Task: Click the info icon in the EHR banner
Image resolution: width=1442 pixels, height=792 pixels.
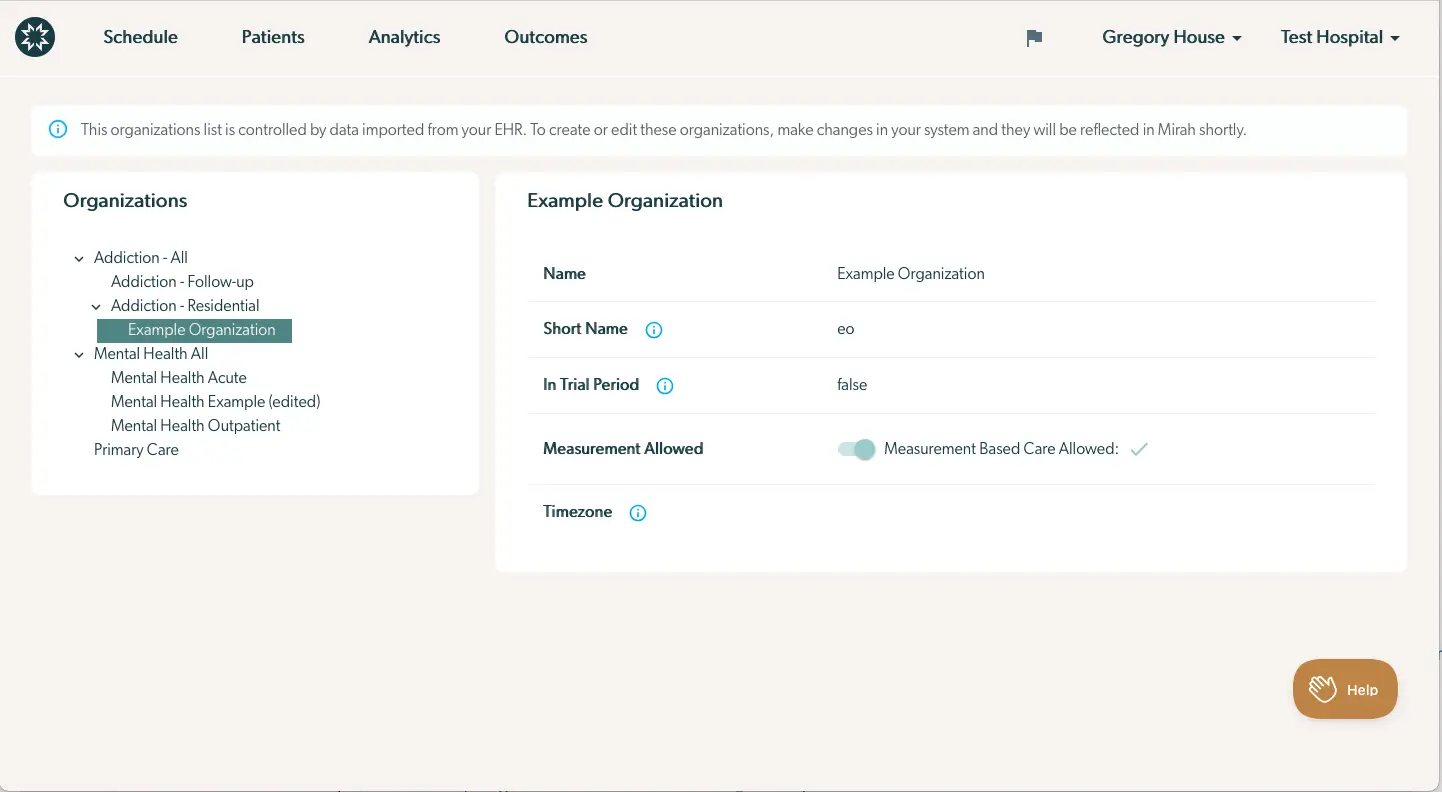Action: tap(57, 129)
